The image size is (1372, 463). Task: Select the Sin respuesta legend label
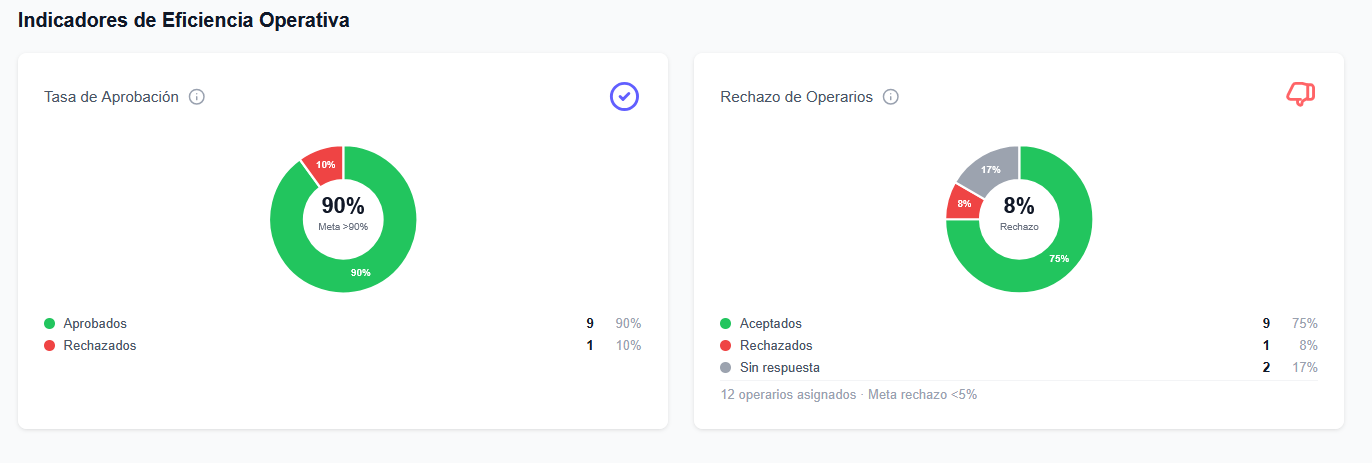tap(780, 368)
